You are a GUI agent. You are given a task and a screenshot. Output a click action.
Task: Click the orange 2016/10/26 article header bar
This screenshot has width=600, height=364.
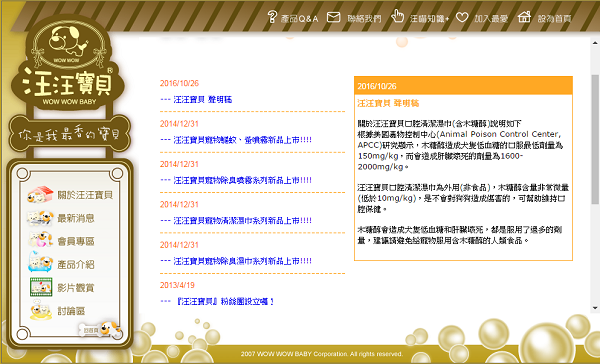click(463, 86)
